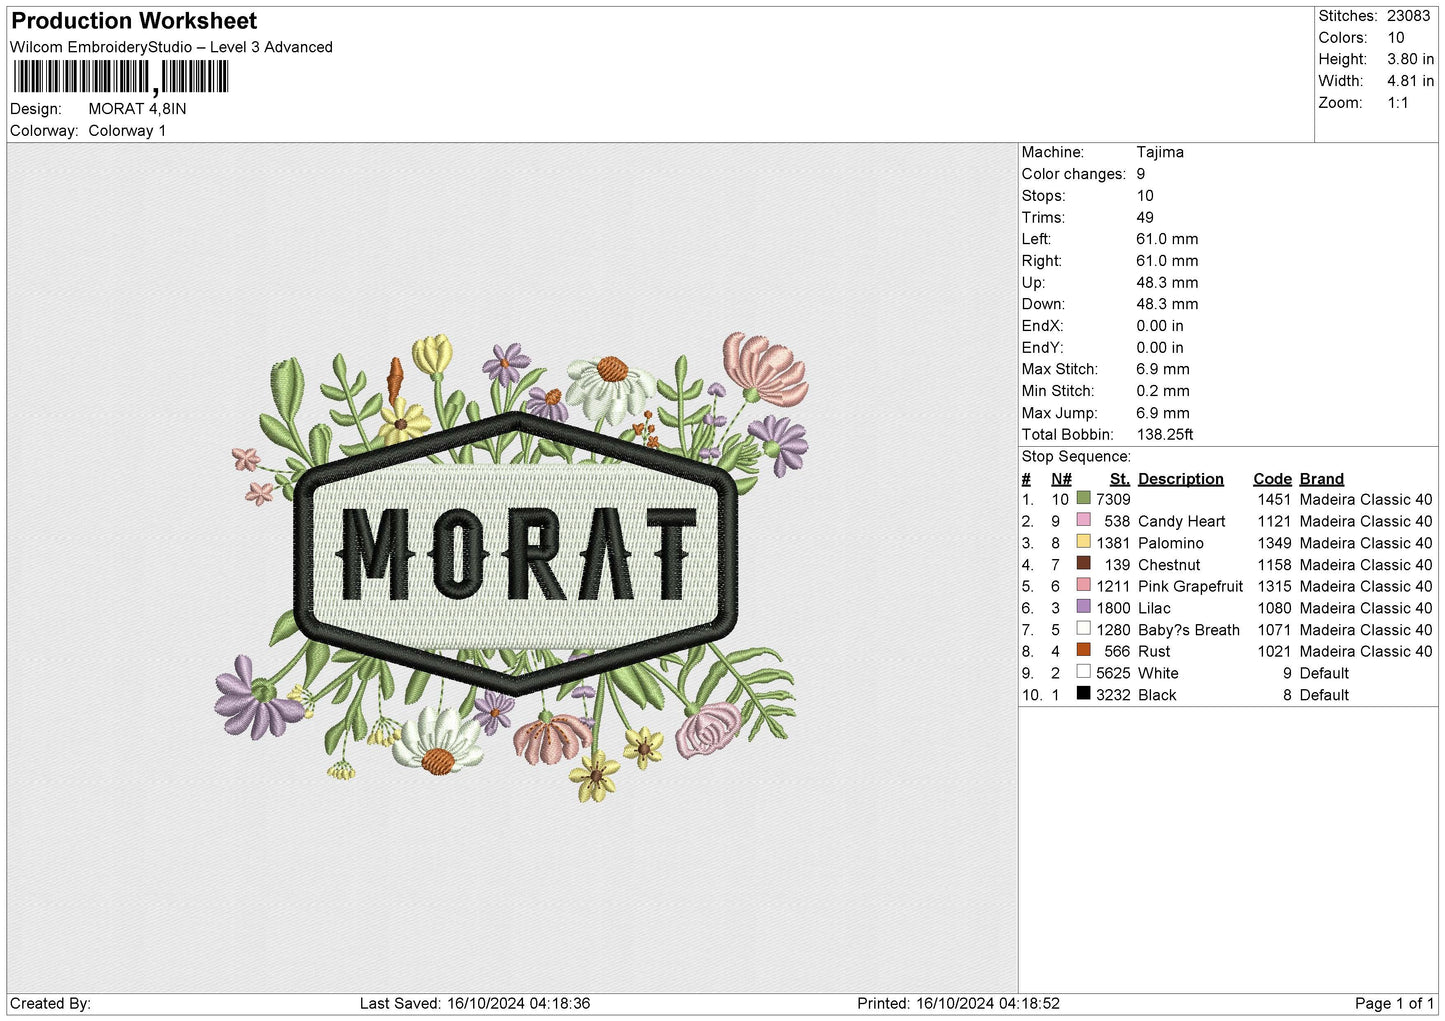This screenshot has height=1021, width=1445.
Task: Click the Baby?s Breath color swatch
Action: tap(1083, 629)
